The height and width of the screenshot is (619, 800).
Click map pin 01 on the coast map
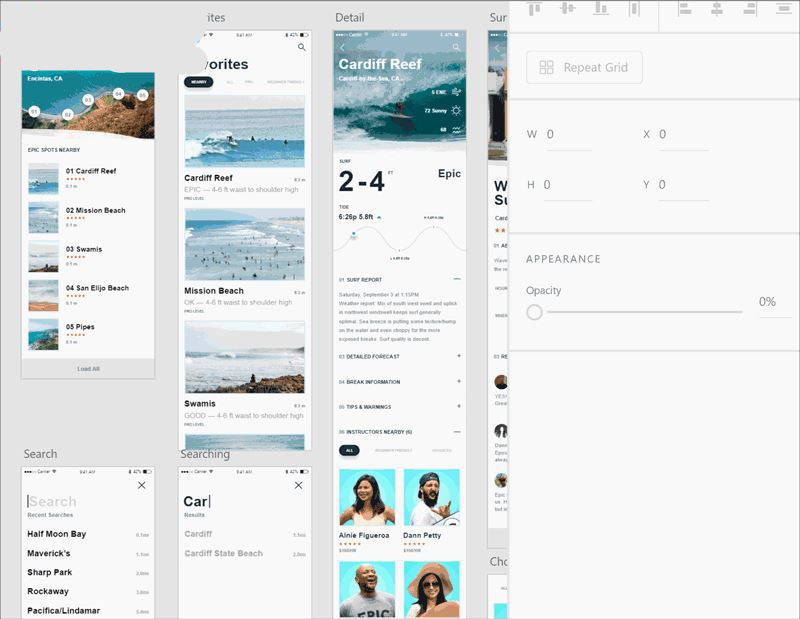click(34, 111)
